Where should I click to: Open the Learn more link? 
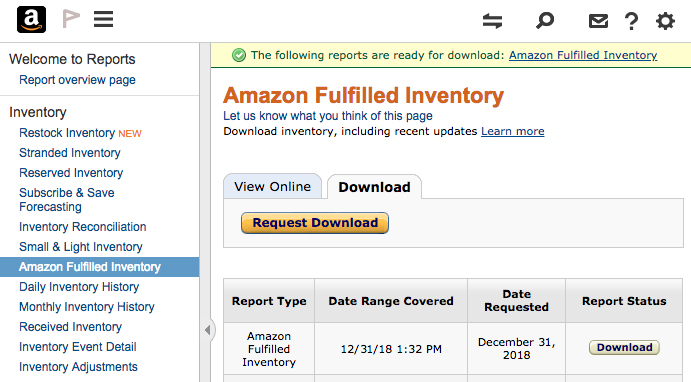[x=513, y=131]
